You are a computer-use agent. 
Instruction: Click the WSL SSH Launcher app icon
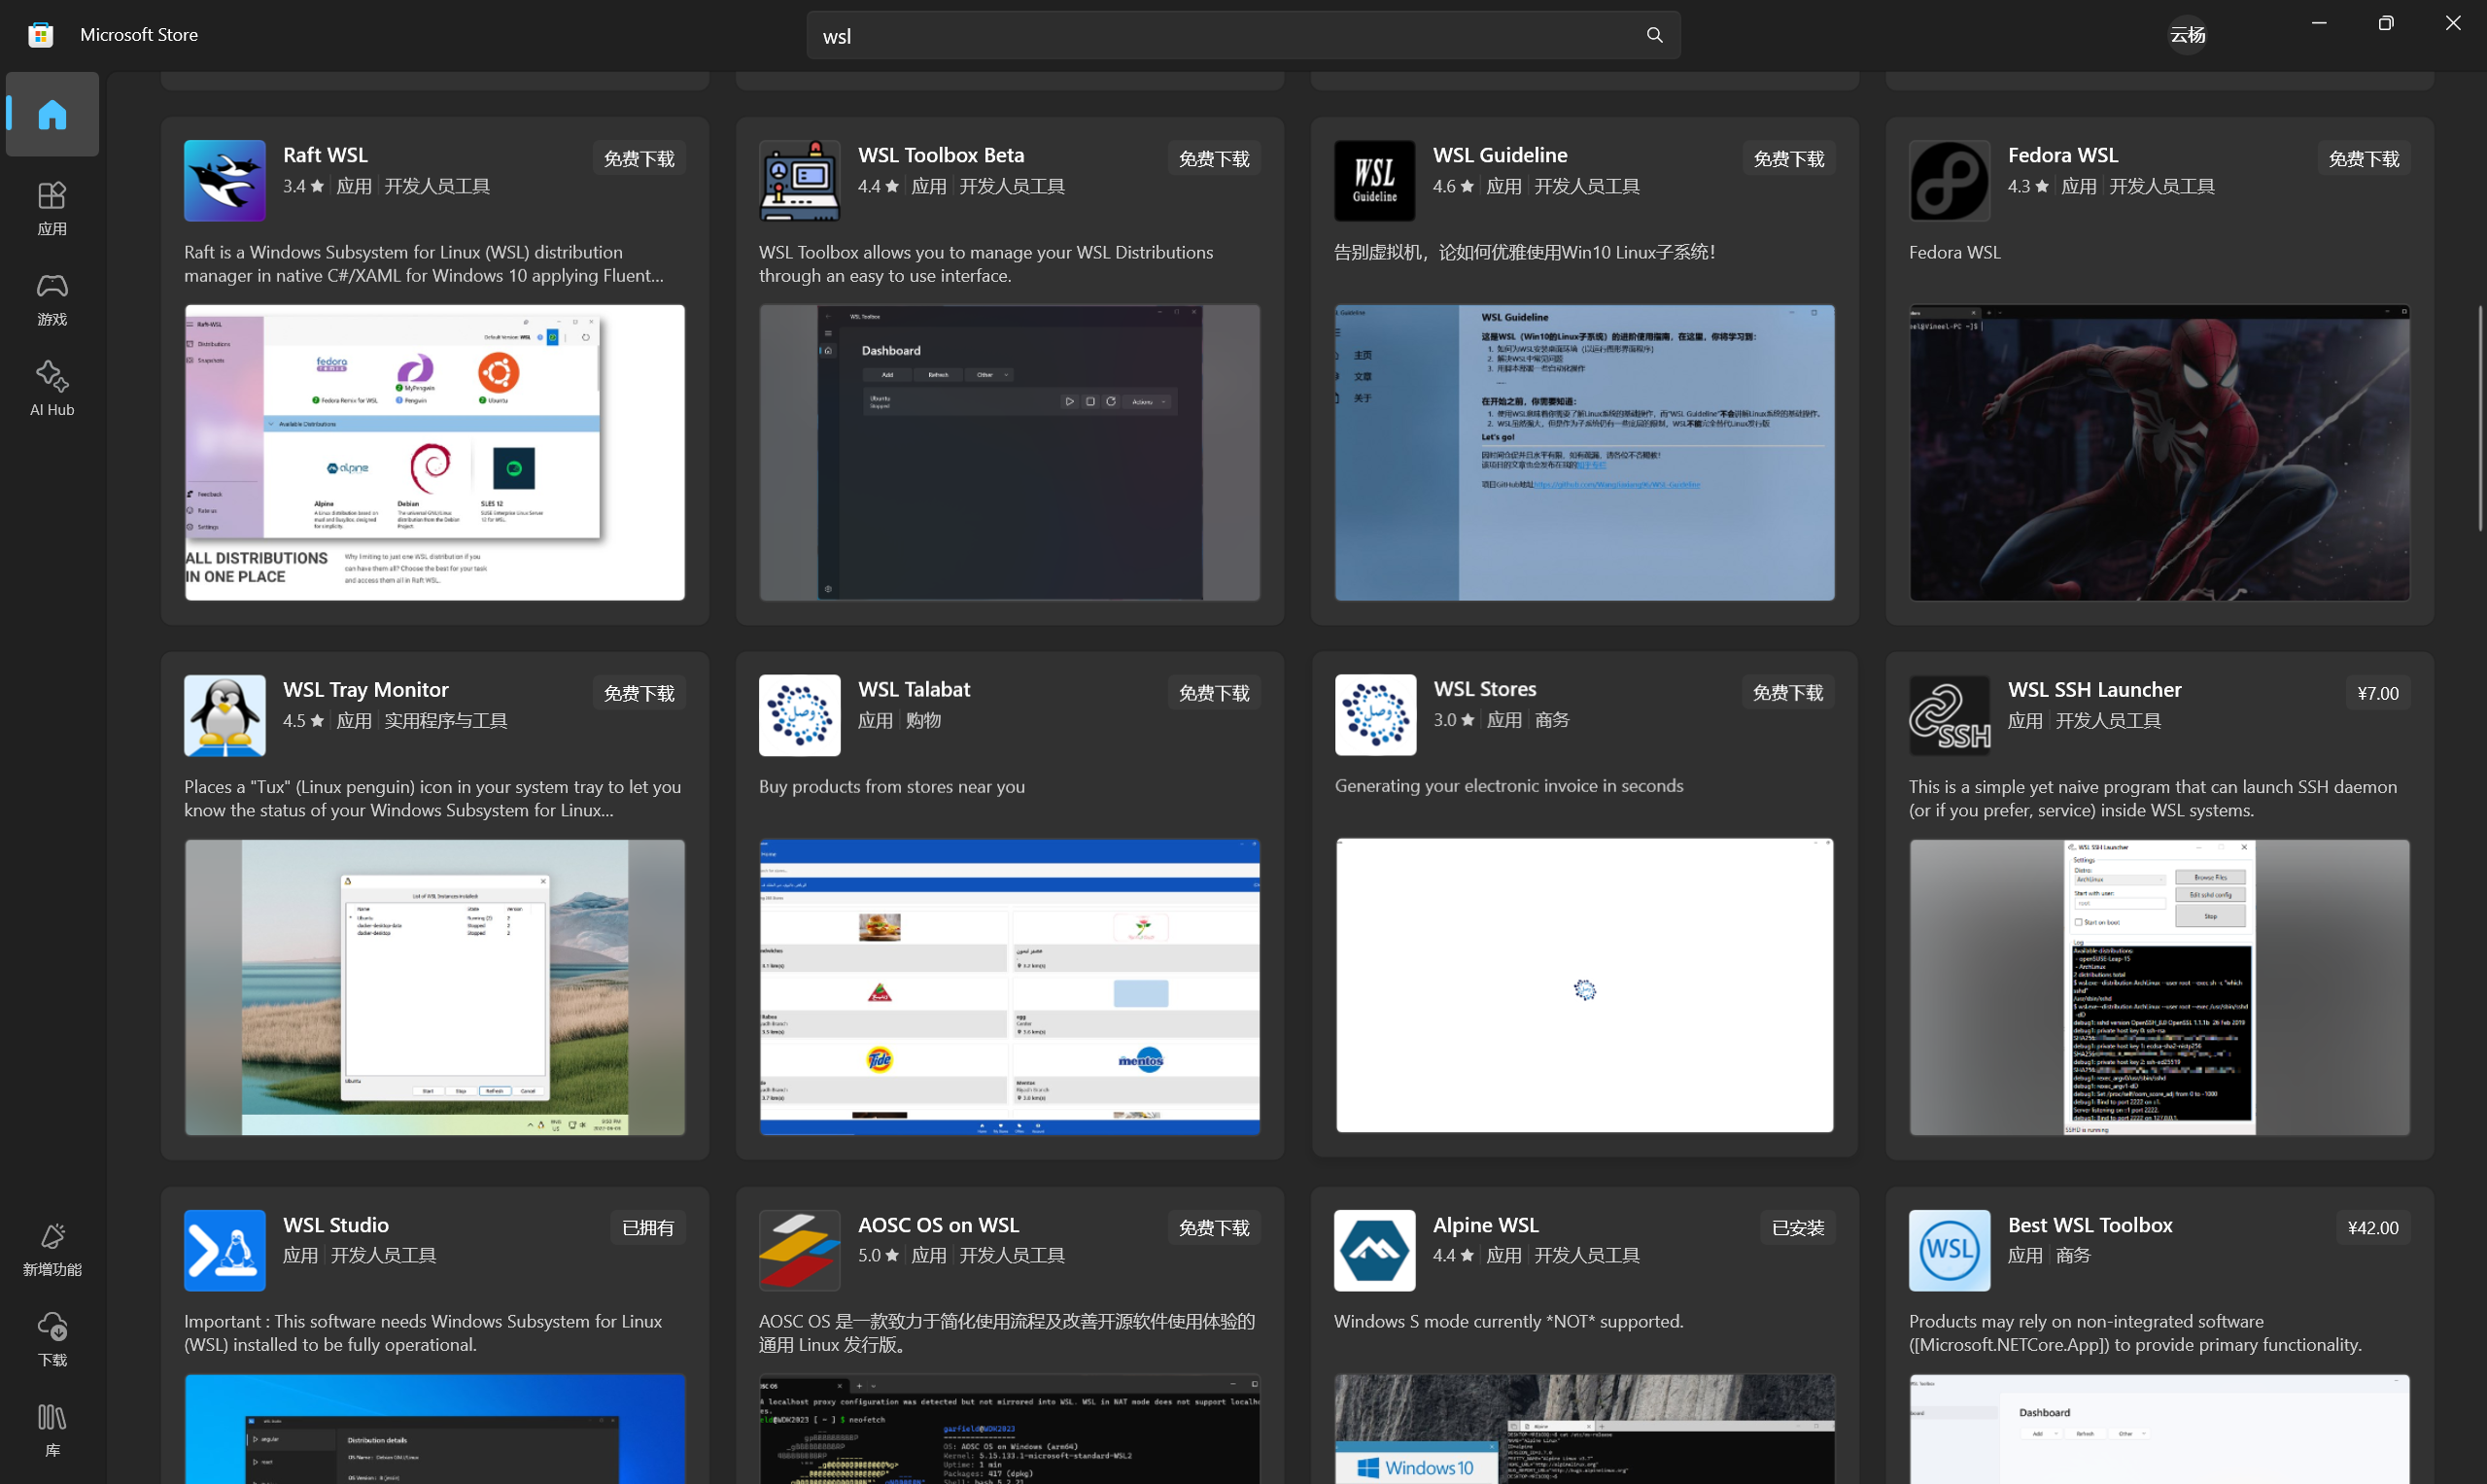(1950, 715)
